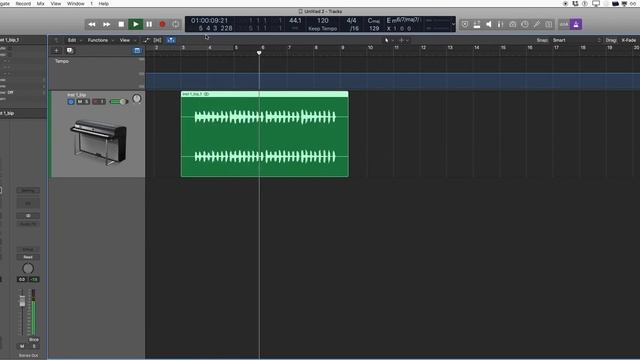Open the menu numbered 1 in menu bar
The height and width of the screenshot is (360, 640).
(x=91, y=3)
